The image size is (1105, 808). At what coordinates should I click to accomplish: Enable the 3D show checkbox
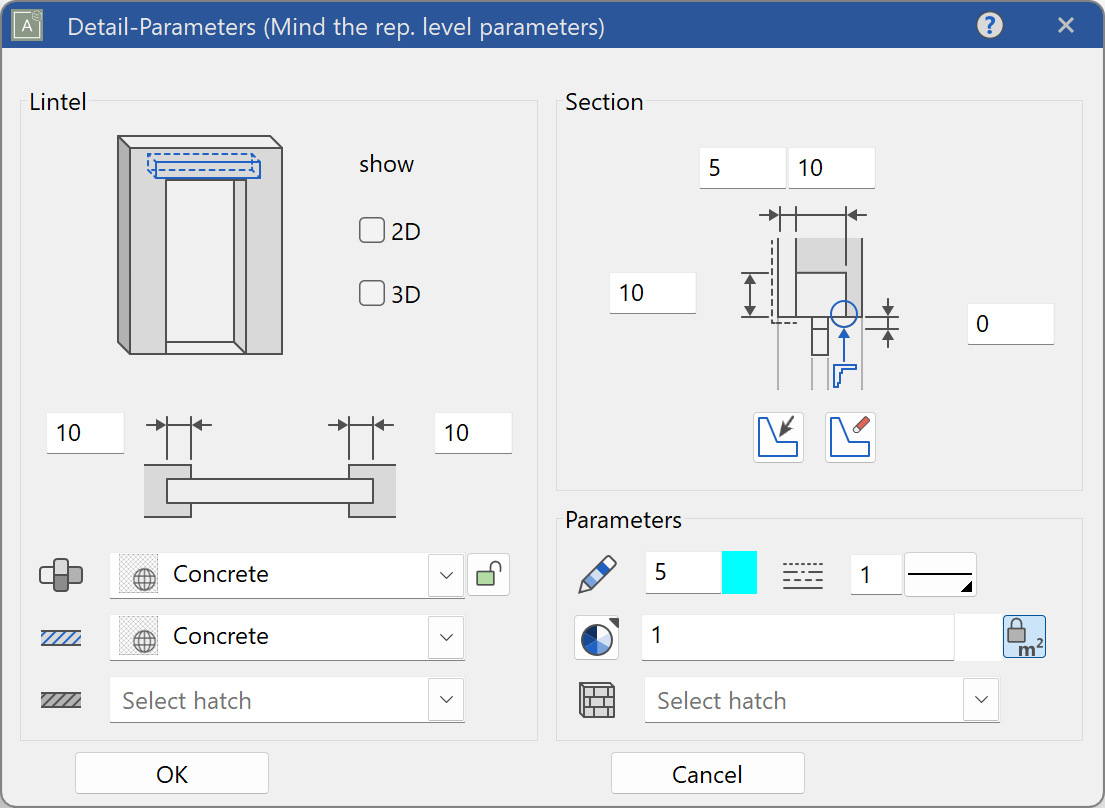pos(371,293)
